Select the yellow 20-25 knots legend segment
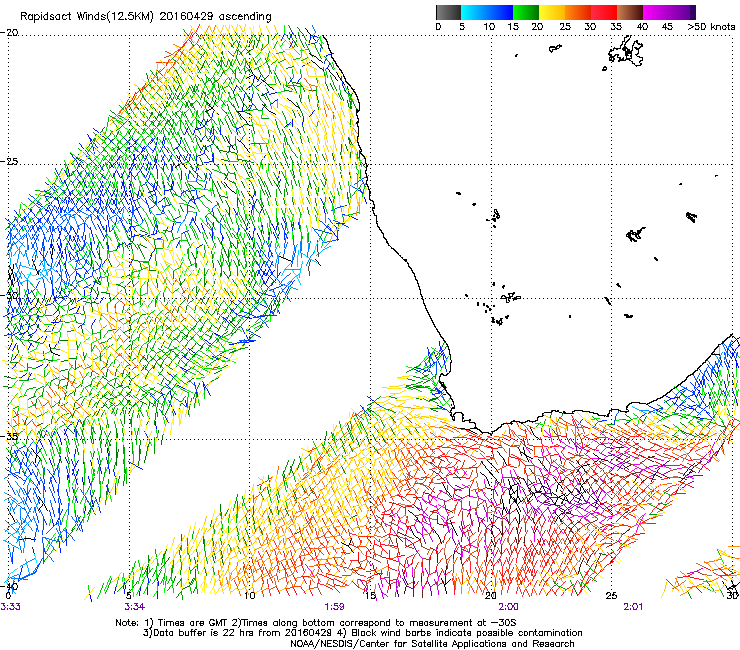The width and height of the screenshot is (740, 650). tap(552, 12)
